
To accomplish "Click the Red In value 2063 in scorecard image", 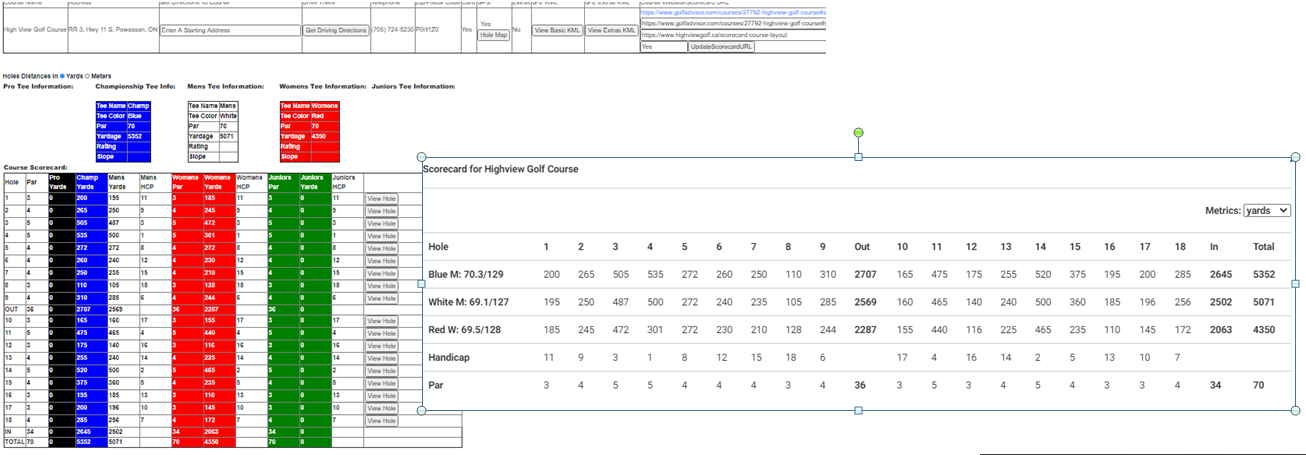I will (x=1219, y=329).
